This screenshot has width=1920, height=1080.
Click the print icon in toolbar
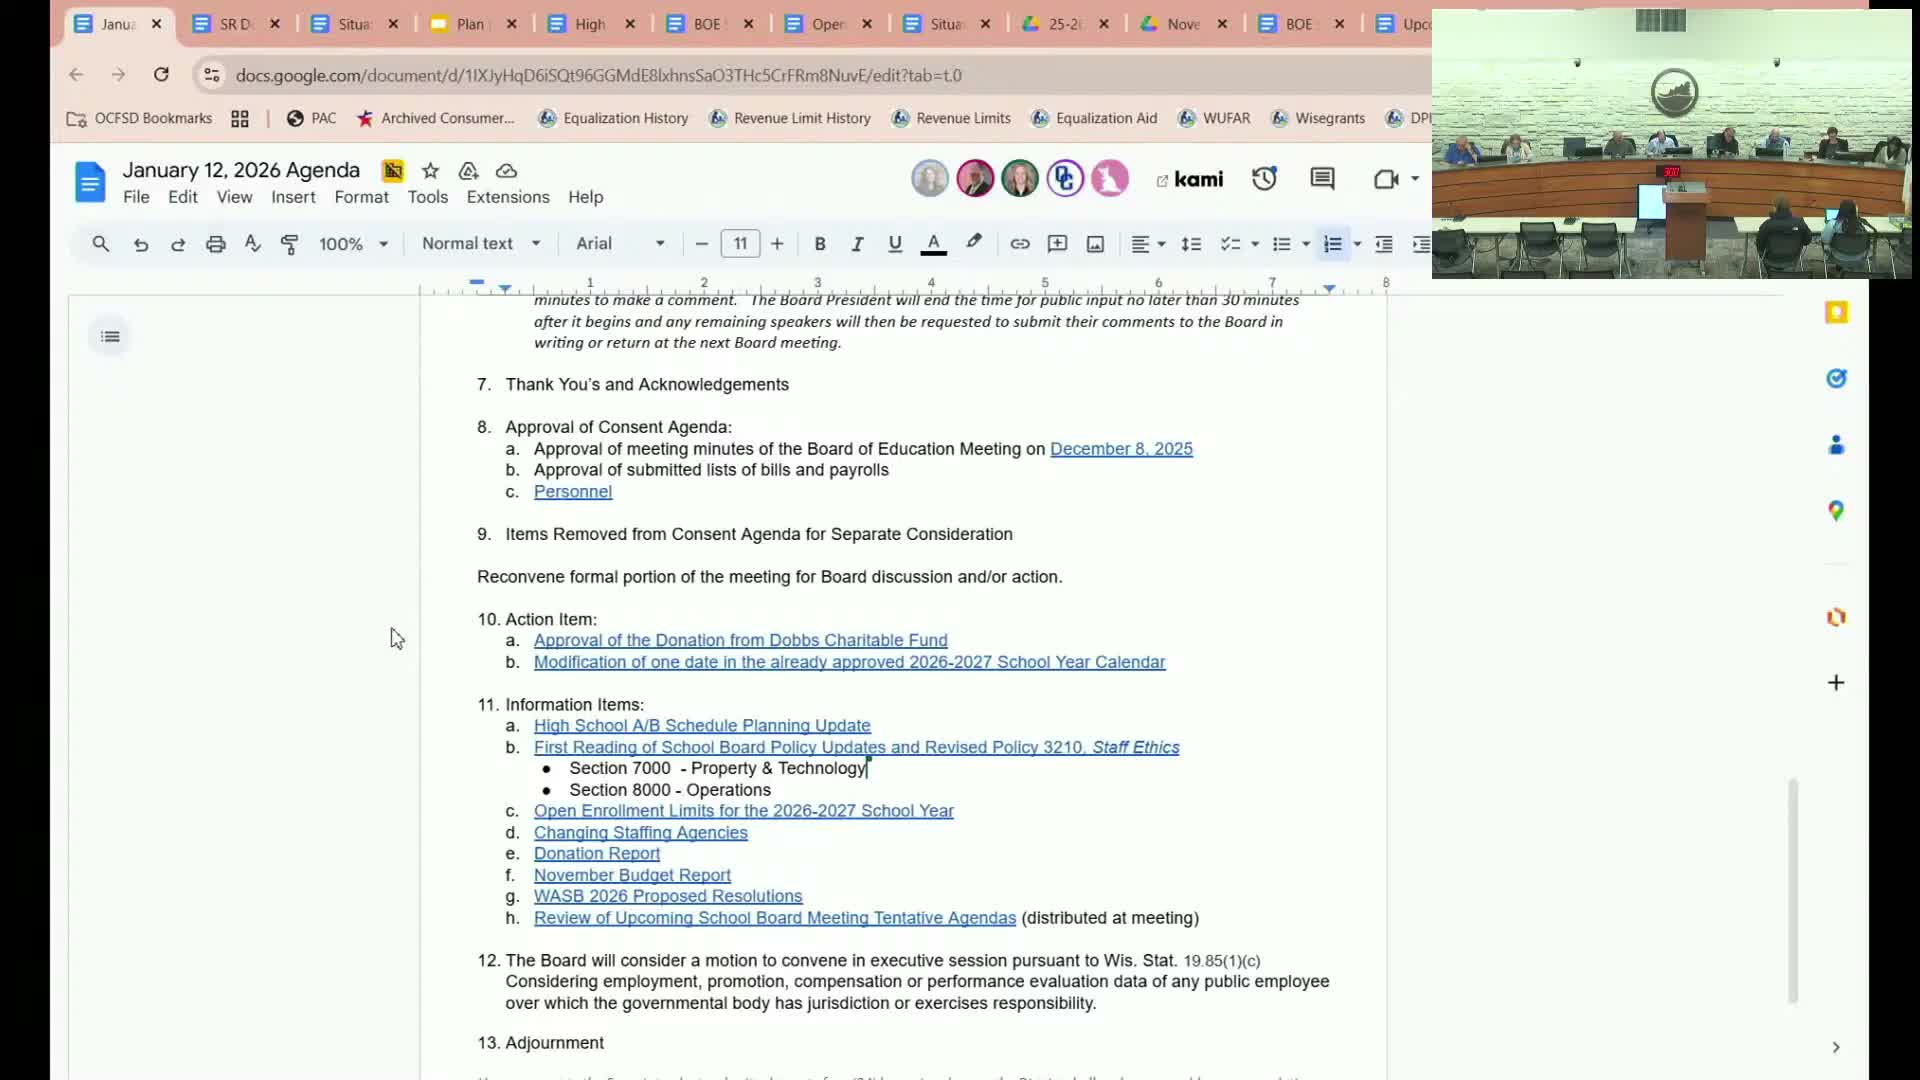coord(215,244)
